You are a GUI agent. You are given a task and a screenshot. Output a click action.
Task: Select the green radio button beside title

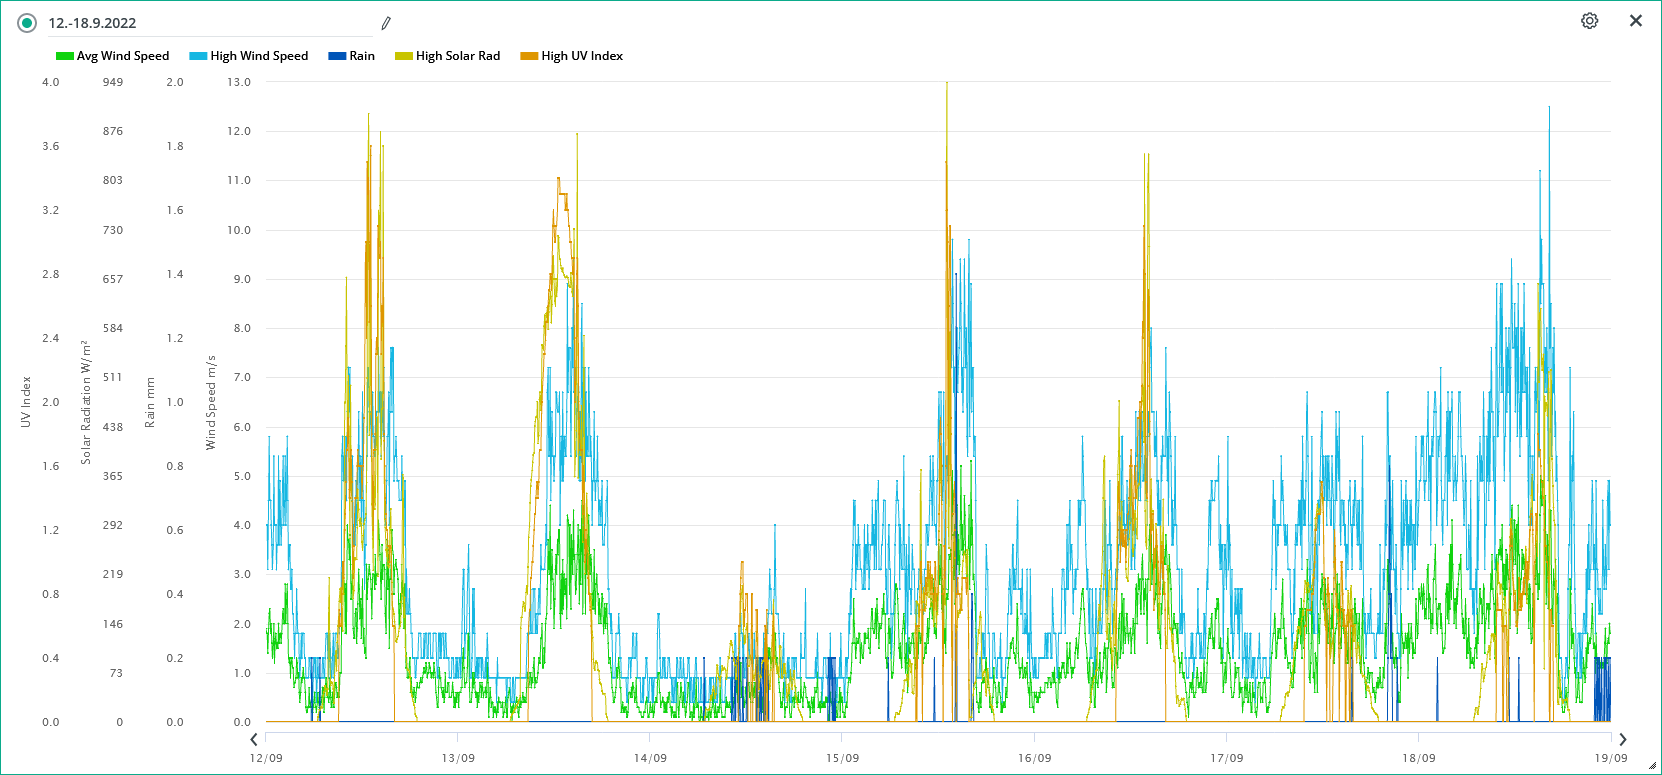pyautogui.click(x=27, y=23)
